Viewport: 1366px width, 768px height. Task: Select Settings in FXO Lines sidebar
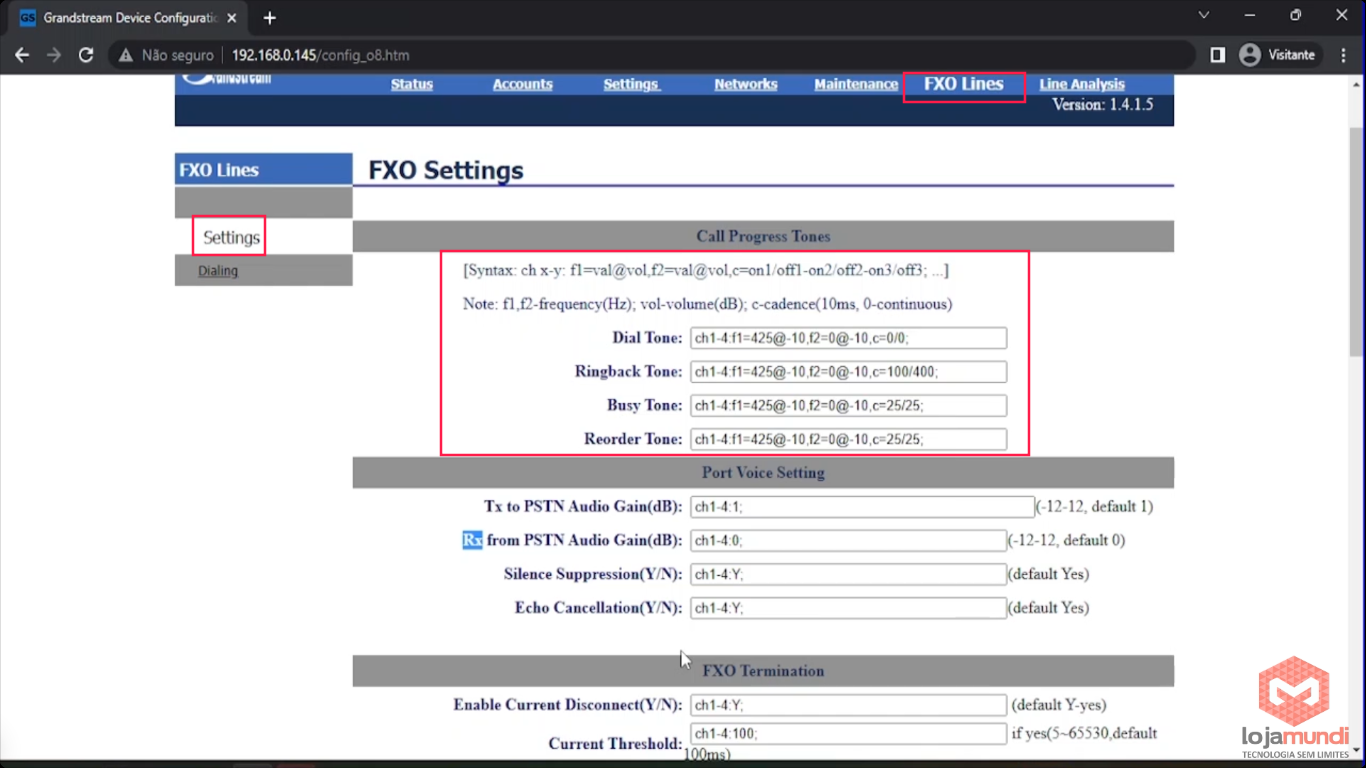point(231,237)
